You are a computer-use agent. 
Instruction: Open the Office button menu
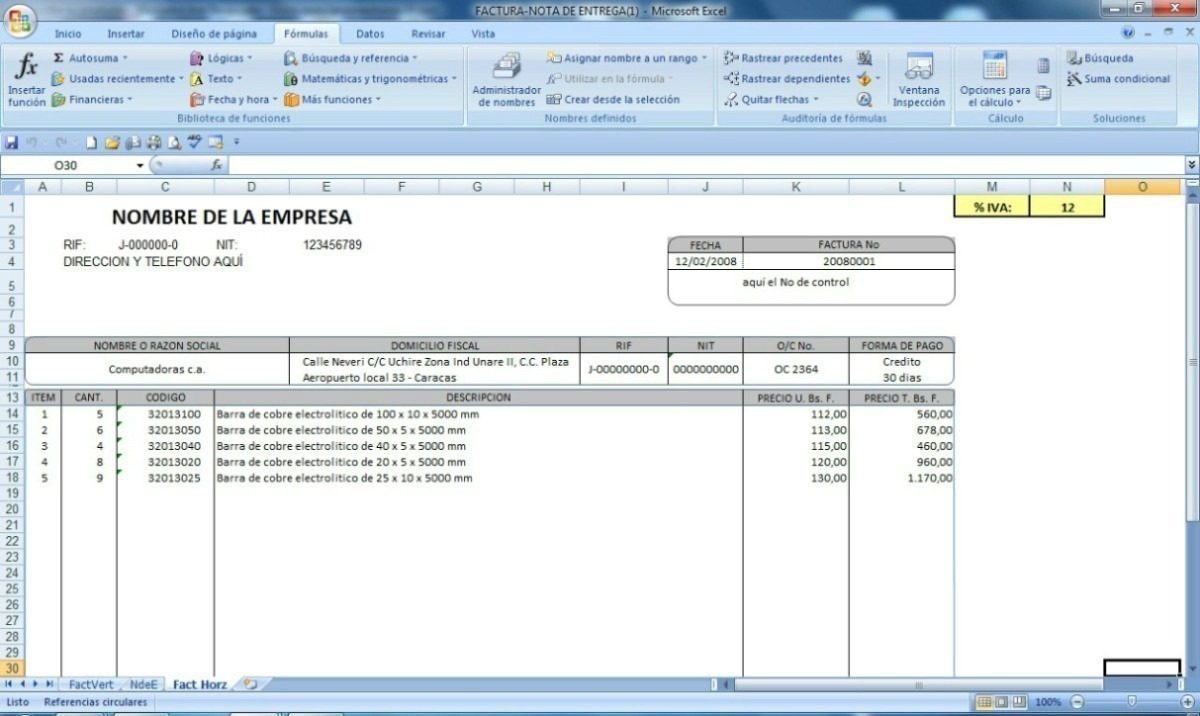pyautogui.click(x=20, y=20)
